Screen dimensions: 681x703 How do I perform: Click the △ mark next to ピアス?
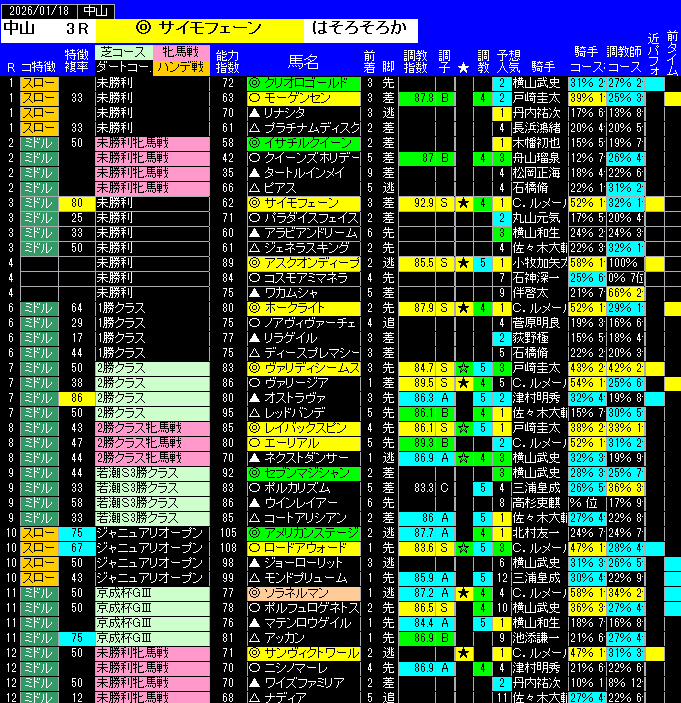[254, 188]
